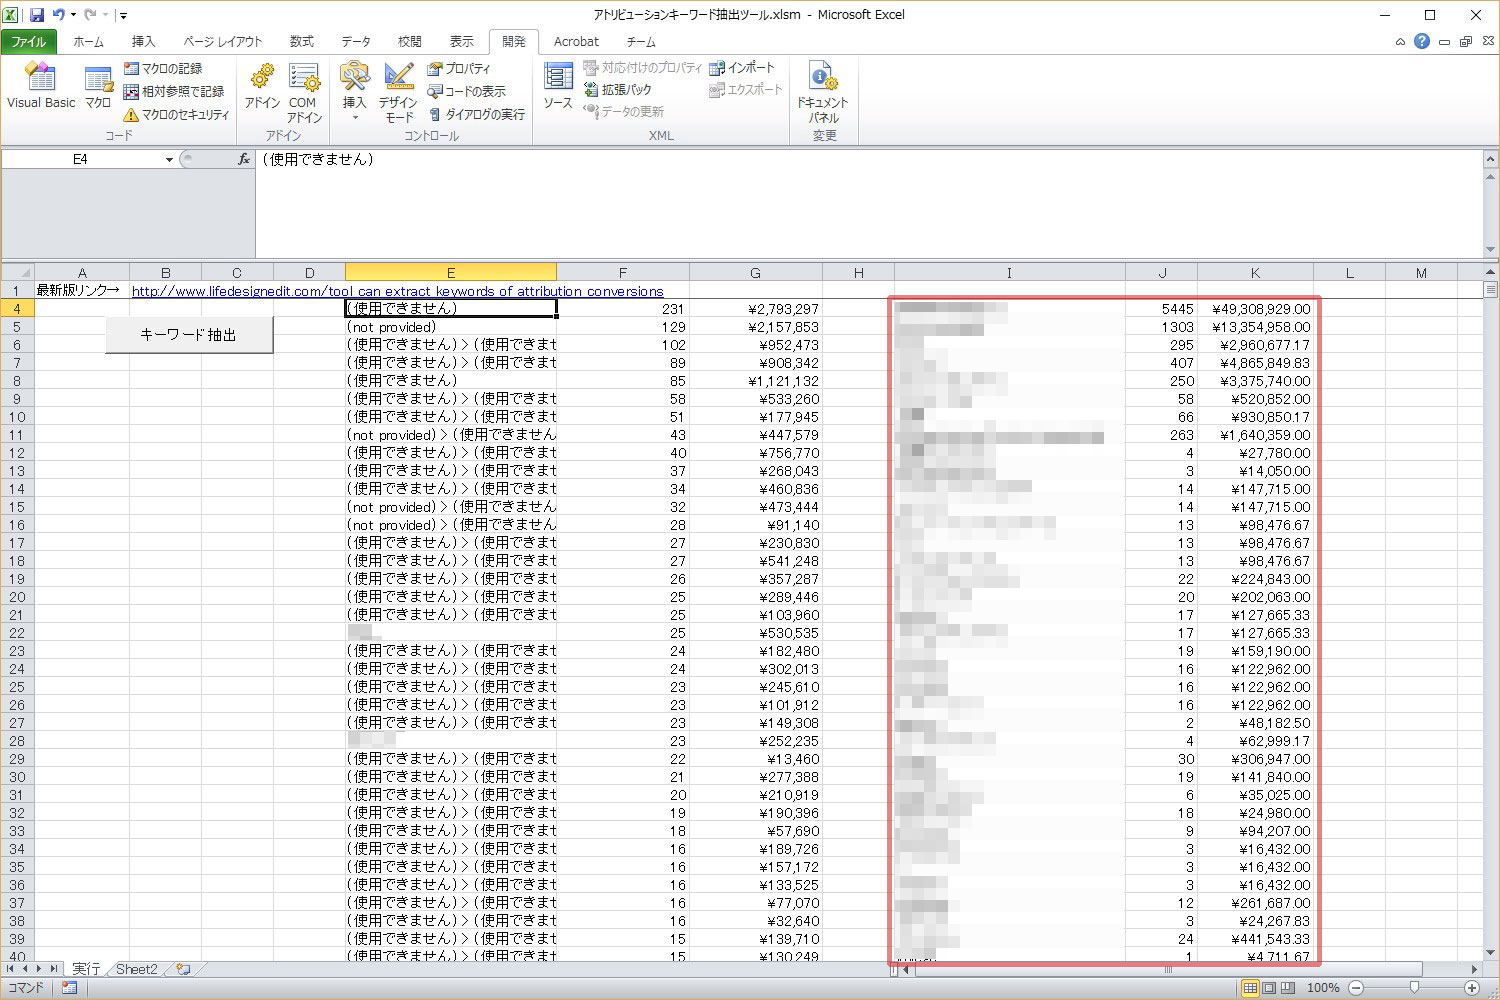
Task: Open Customize Quick Access Toolbar dropdown
Action: [x=123, y=15]
